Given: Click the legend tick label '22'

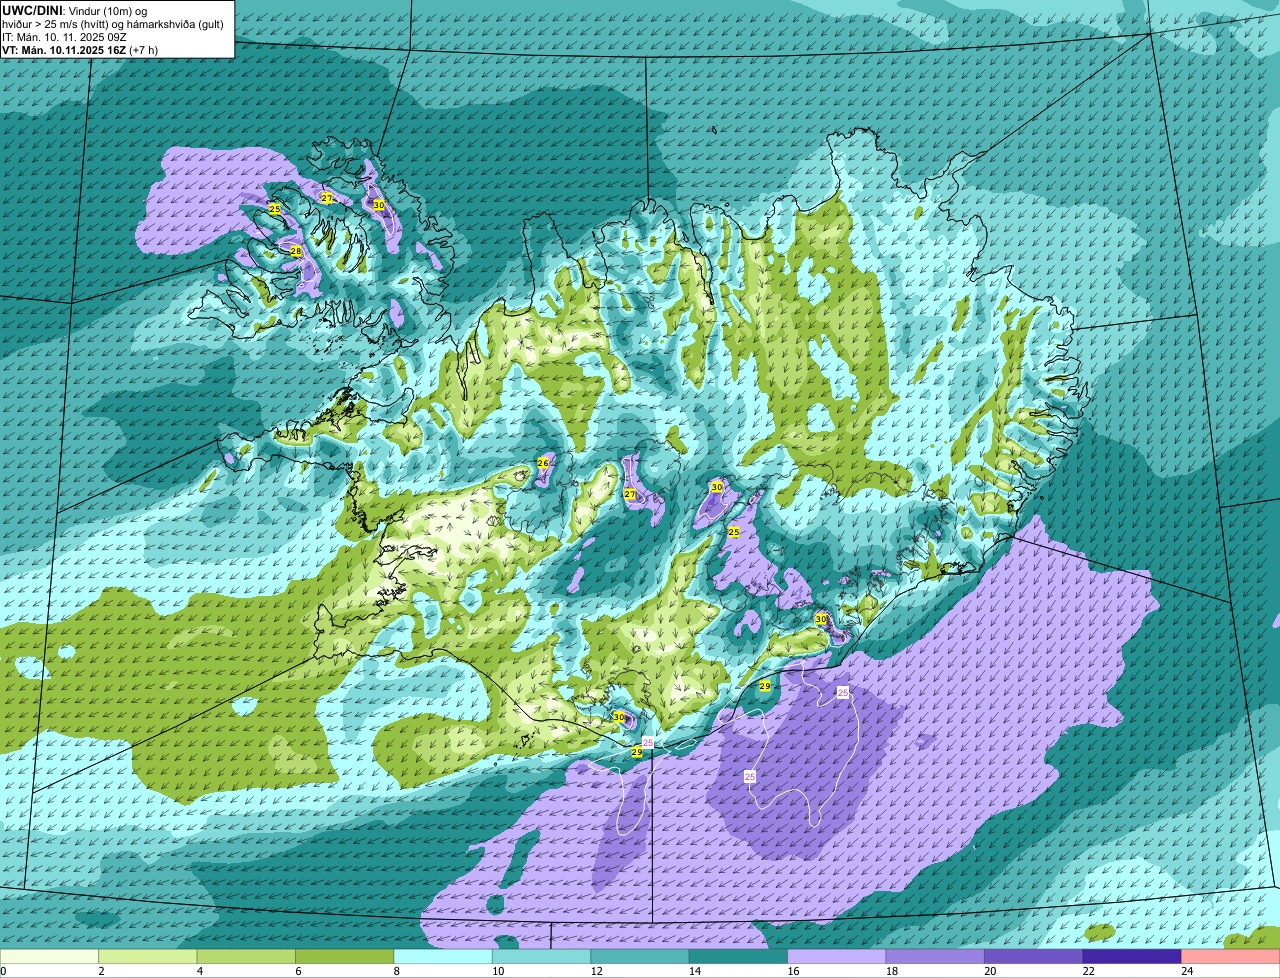Looking at the screenshot, I should tap(1088, 971).
